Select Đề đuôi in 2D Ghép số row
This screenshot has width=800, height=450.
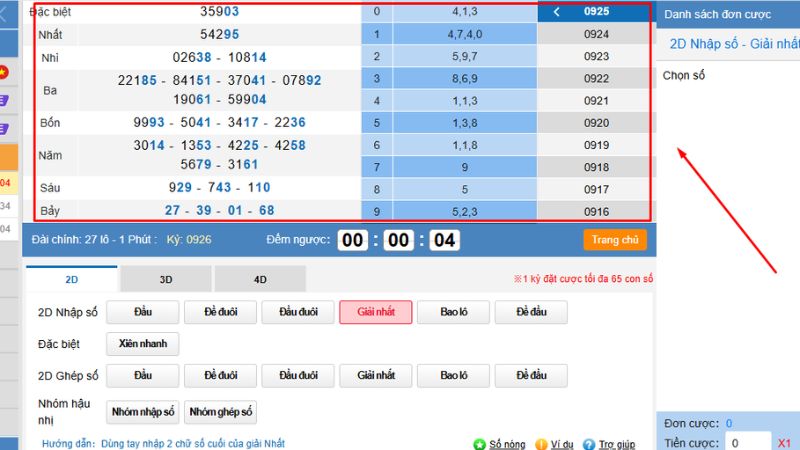tap(221, 376)
